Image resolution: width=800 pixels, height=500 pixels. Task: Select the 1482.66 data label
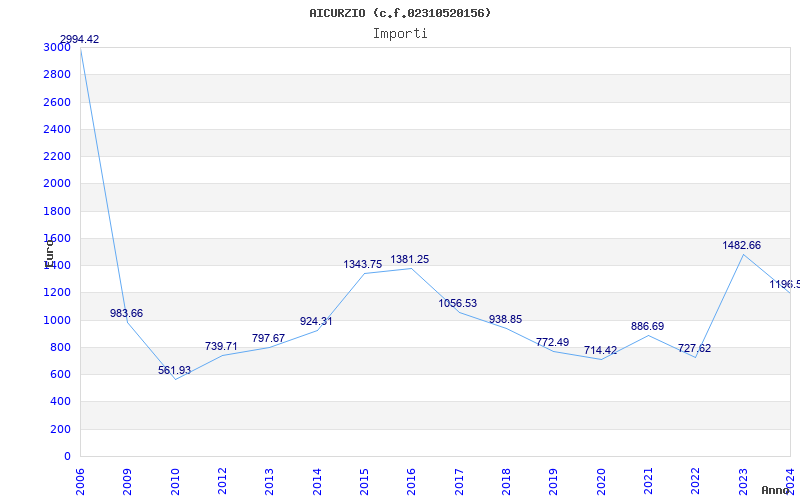(x=741, y=245)
